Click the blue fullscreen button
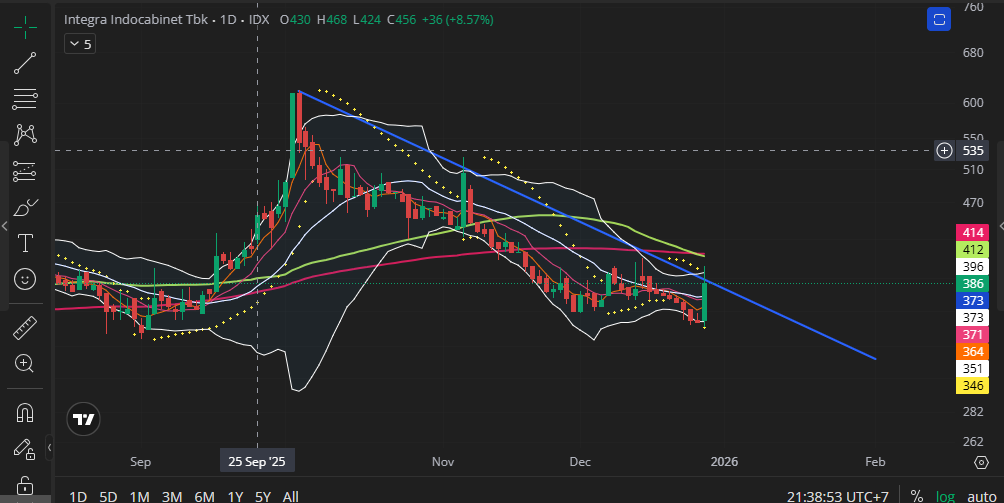1004x503 pixels. coord(938,19)
